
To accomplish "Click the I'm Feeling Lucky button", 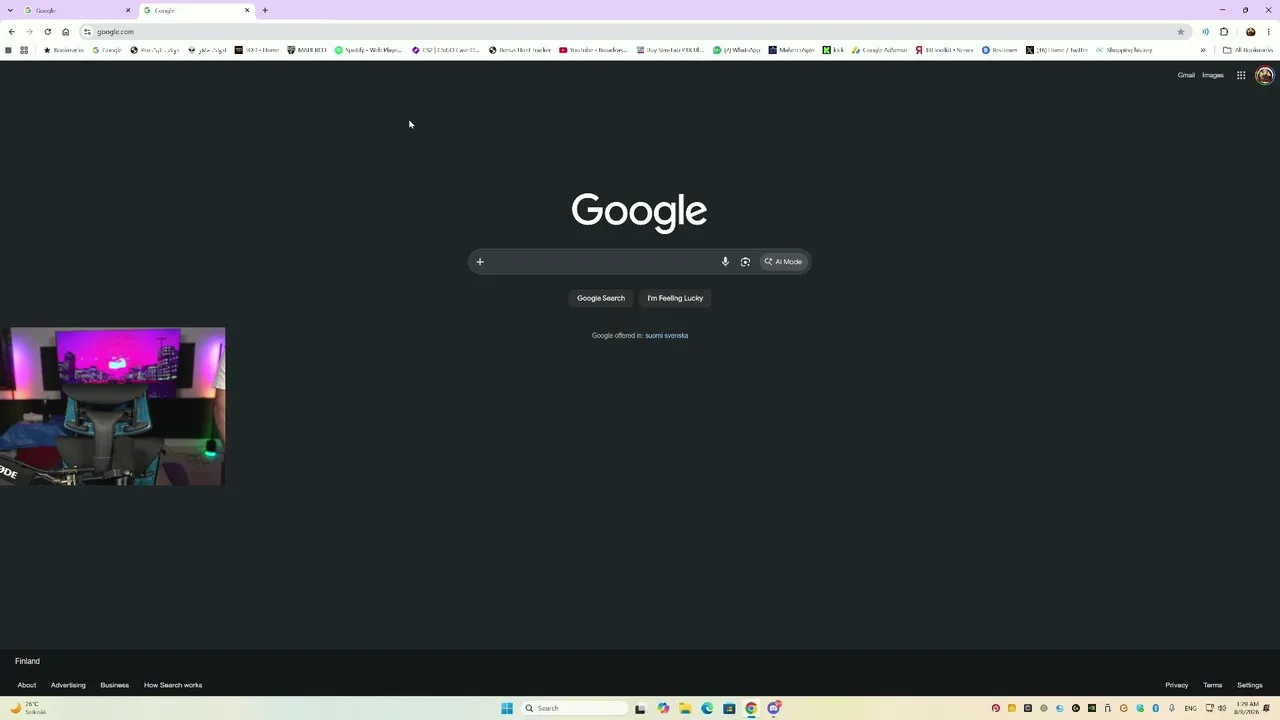I will [675, 298].
